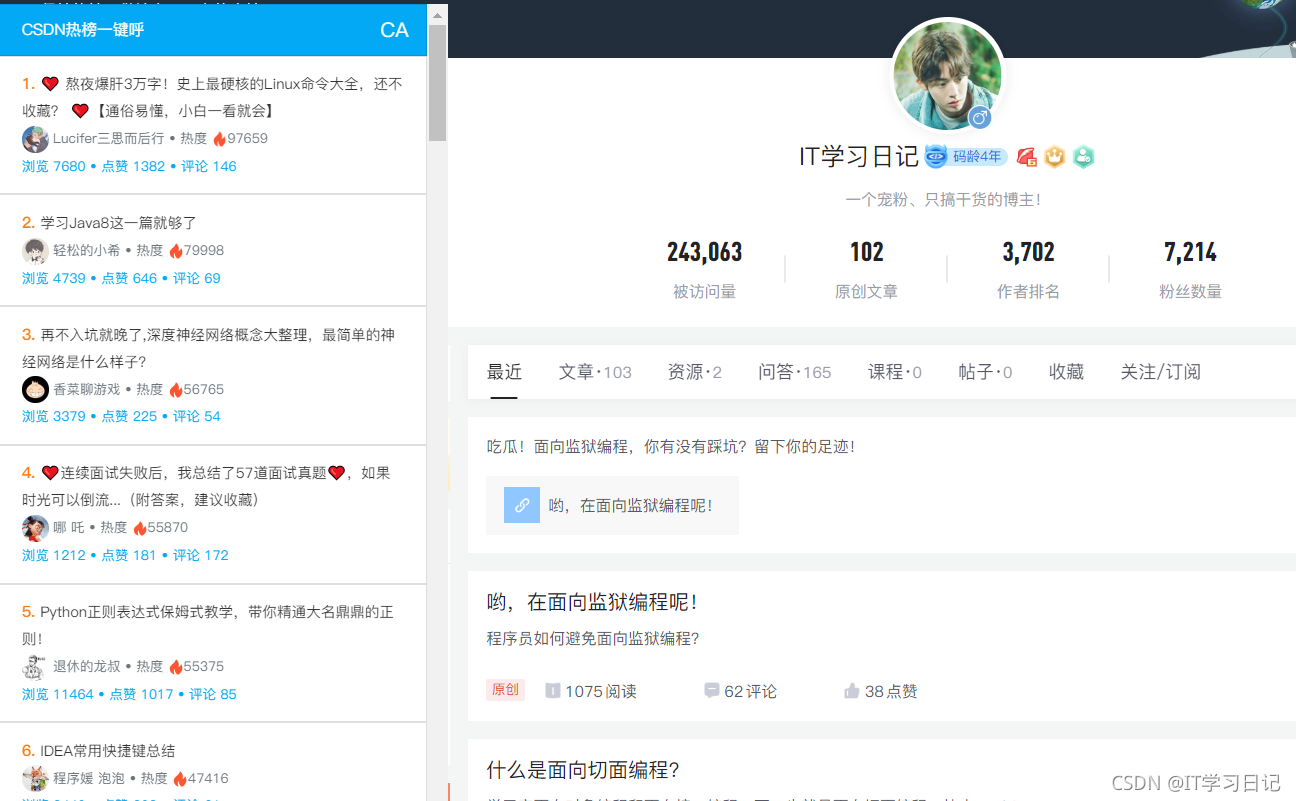Click the flame icon next to 97659
The width and height of the screenshot is (1296, 801).
[218, 138]
